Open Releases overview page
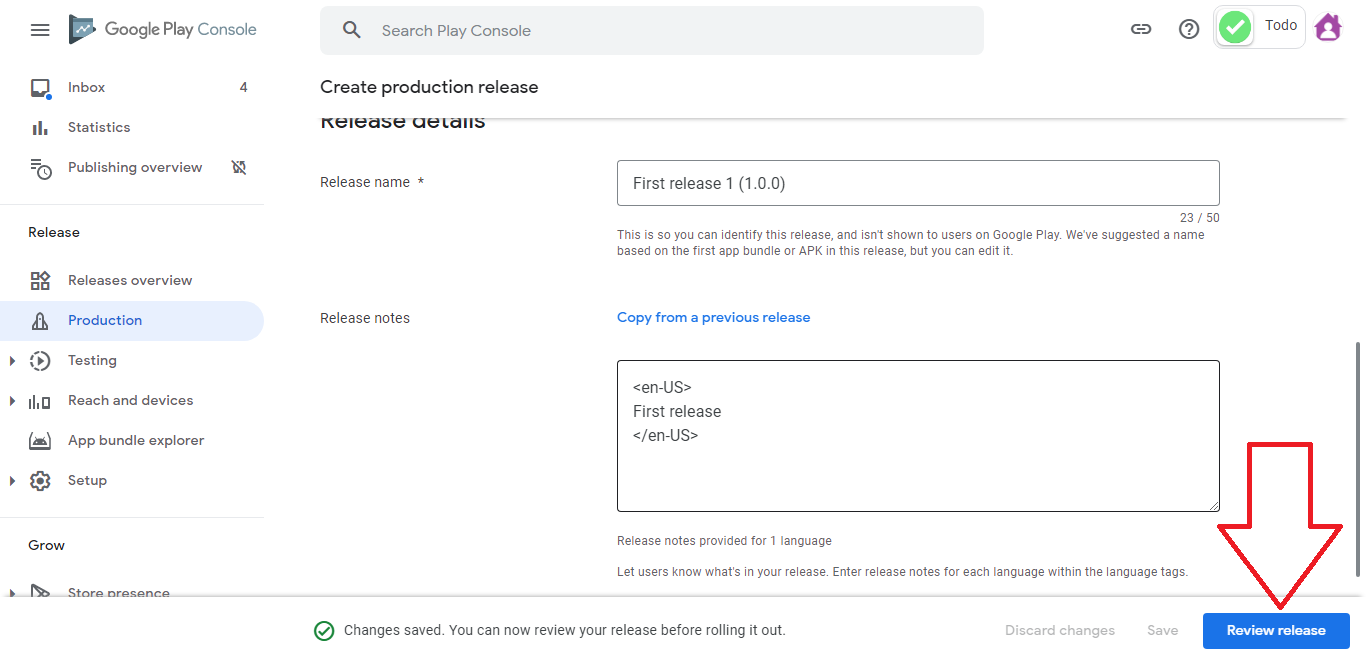 [130, 281]
